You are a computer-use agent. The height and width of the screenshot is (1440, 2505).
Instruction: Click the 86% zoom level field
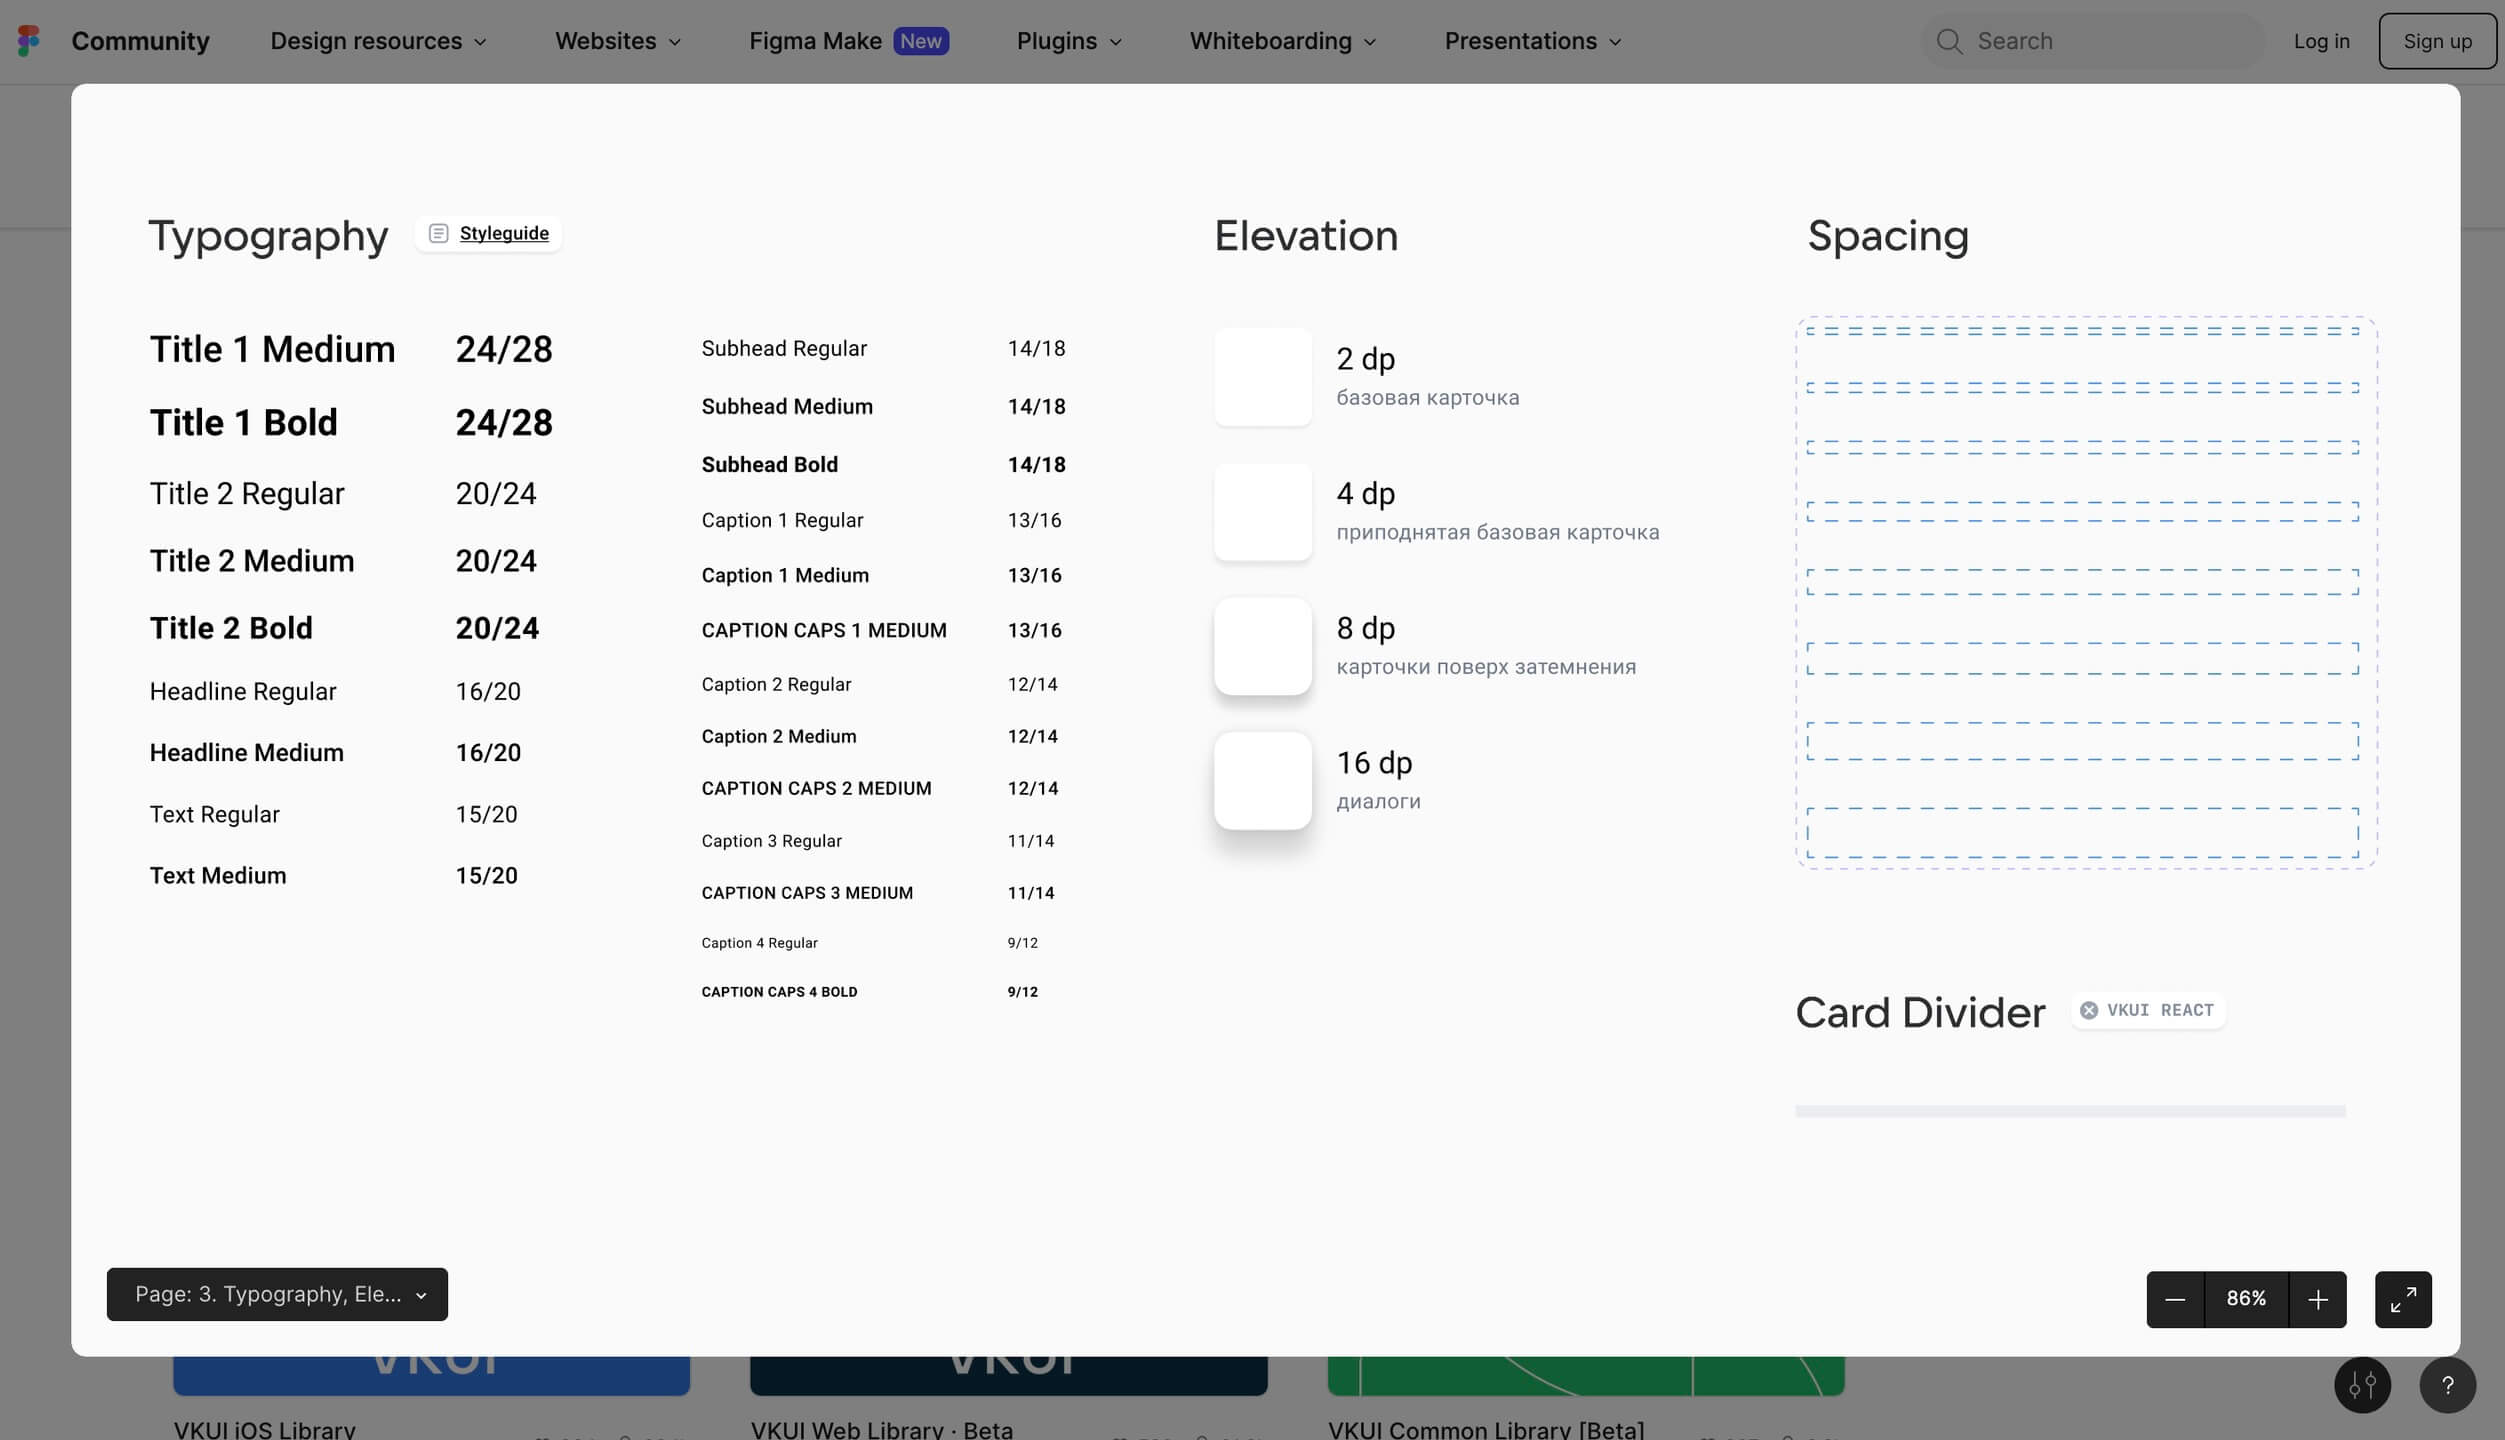[2245, 1299]
